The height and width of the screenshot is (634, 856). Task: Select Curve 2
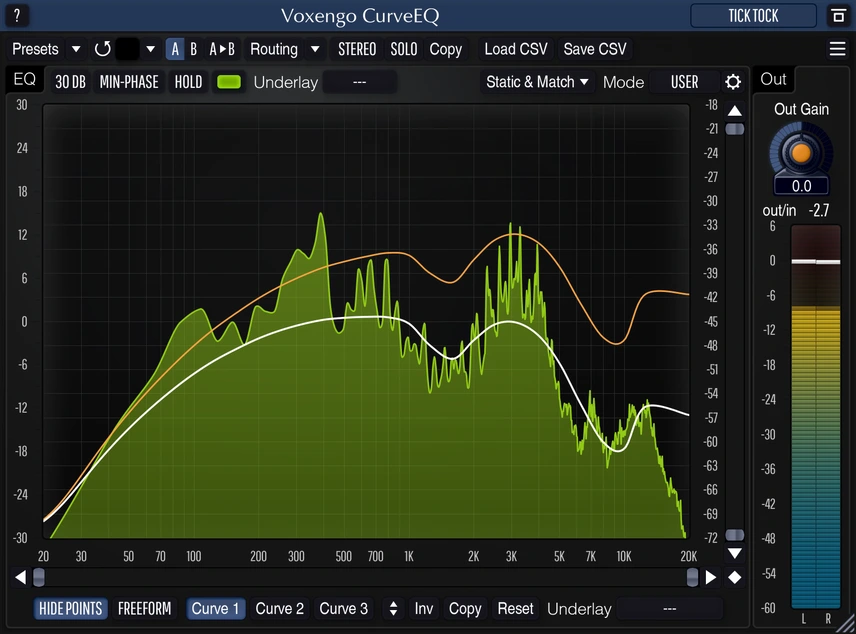click(x=280, y=608)
